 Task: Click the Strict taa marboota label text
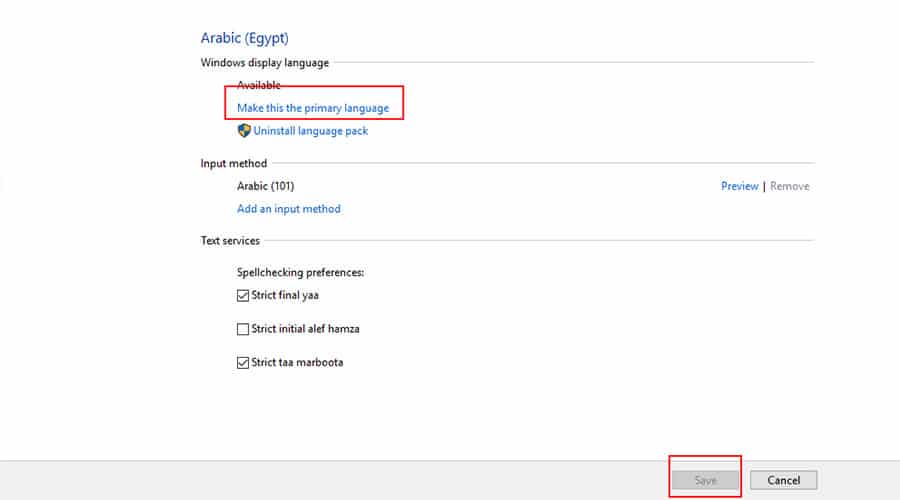click(297, 362)
